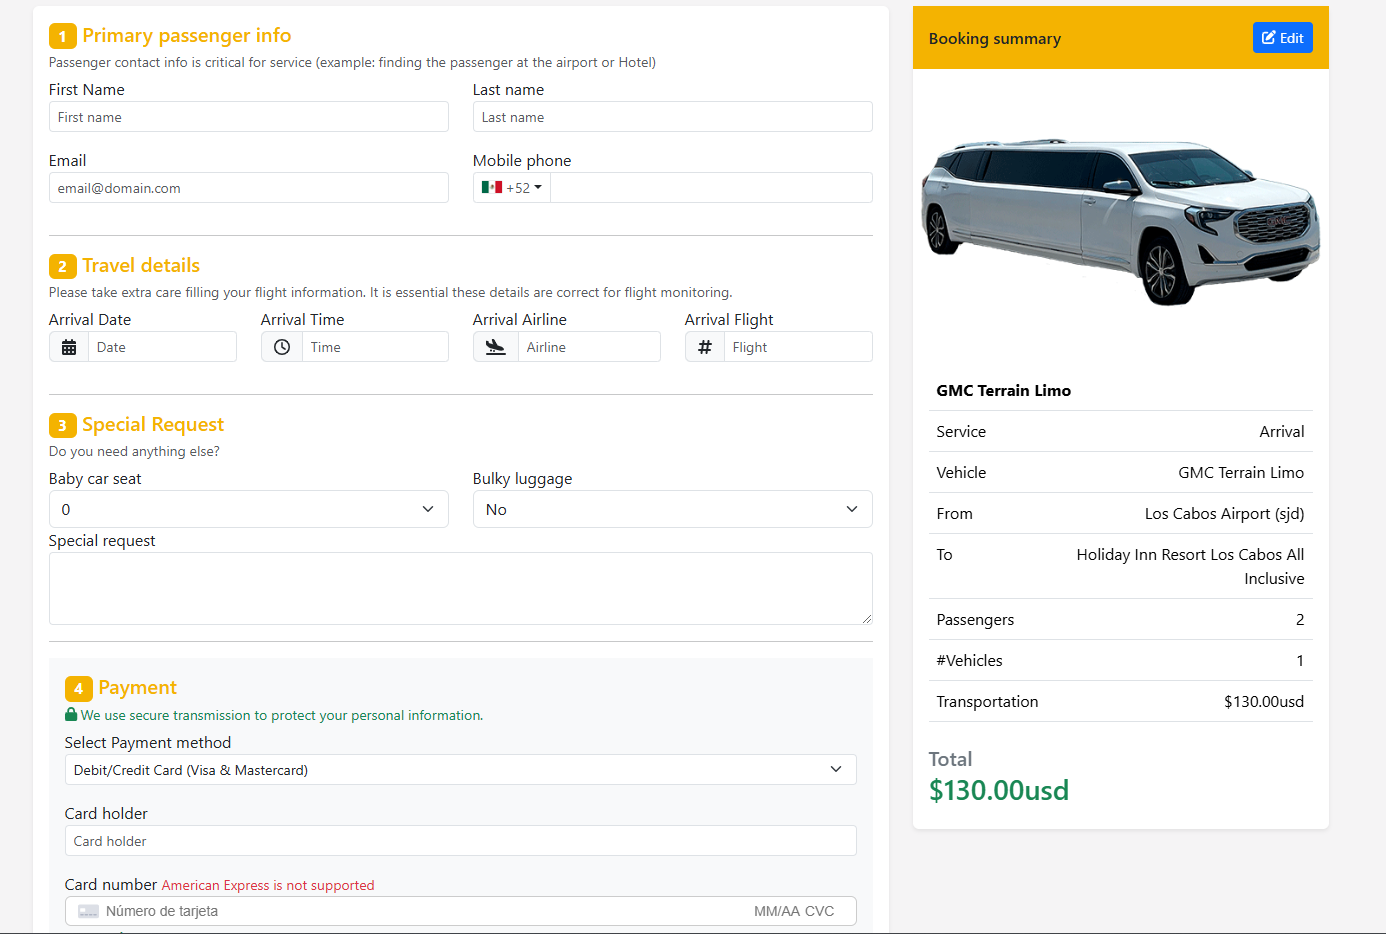This screenshot has height=934, width=1386.
Task: Click the green padlock security icon
Action: coord(71,715)
